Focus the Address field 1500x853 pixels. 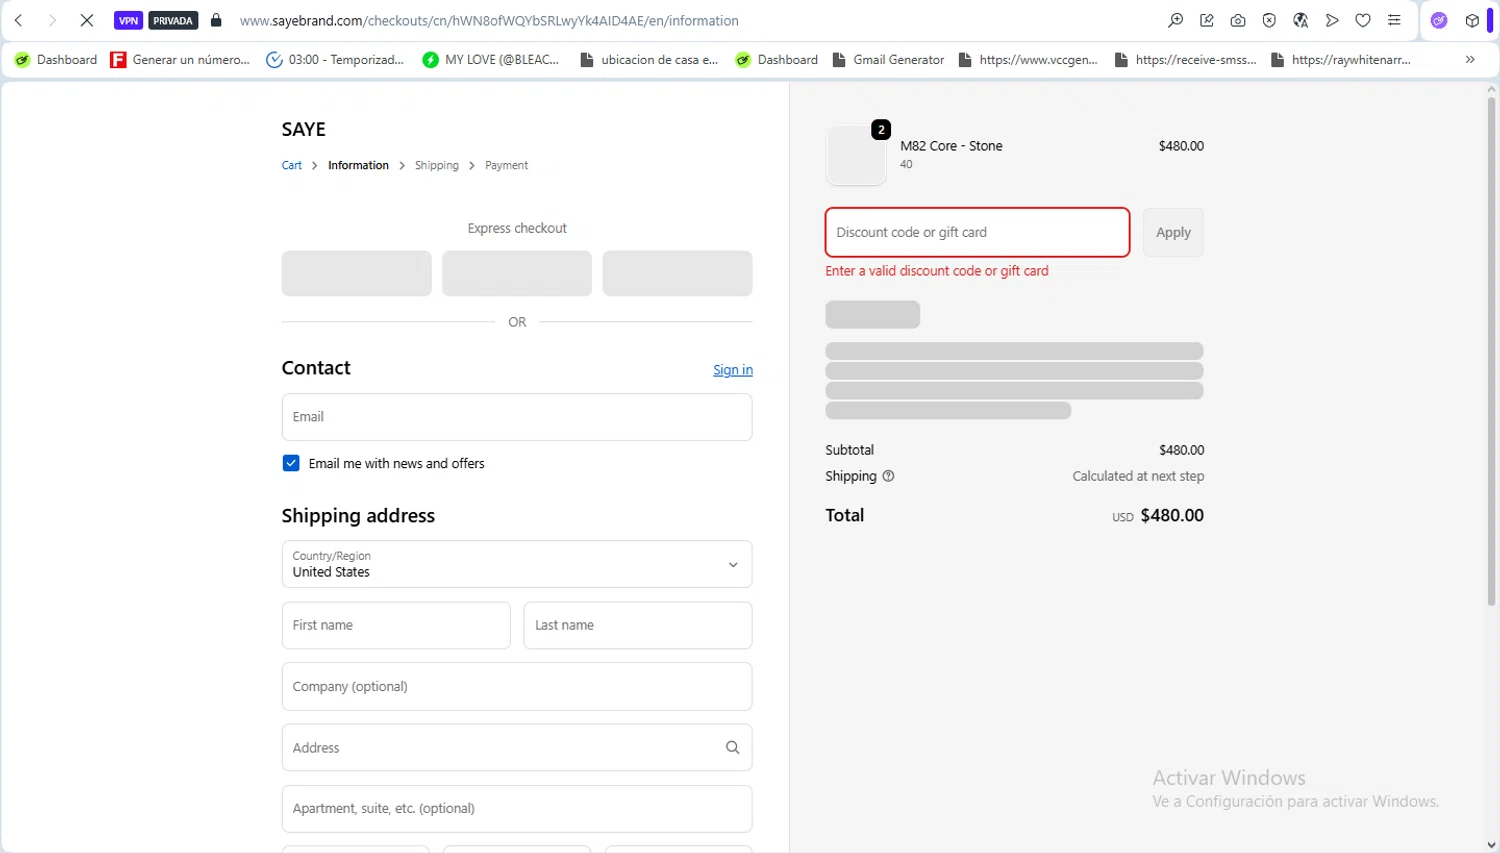coord(517,747)
